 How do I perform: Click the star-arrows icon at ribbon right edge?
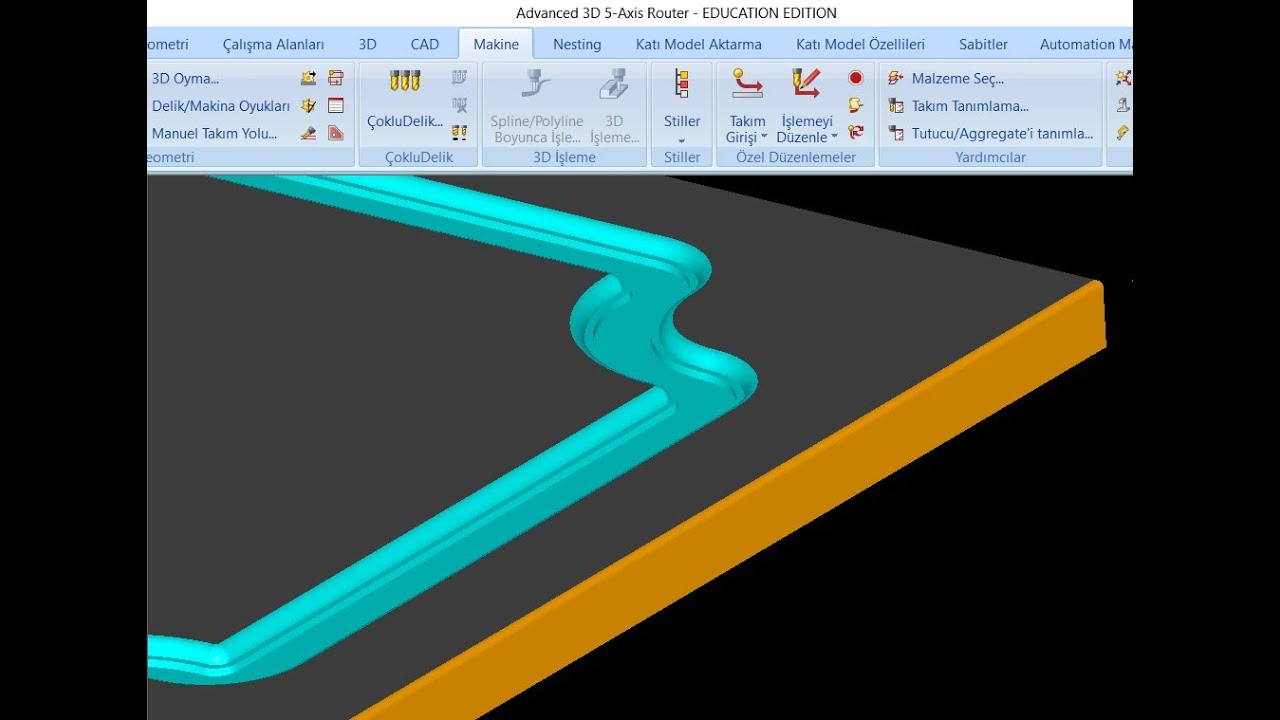[1124, 77]
